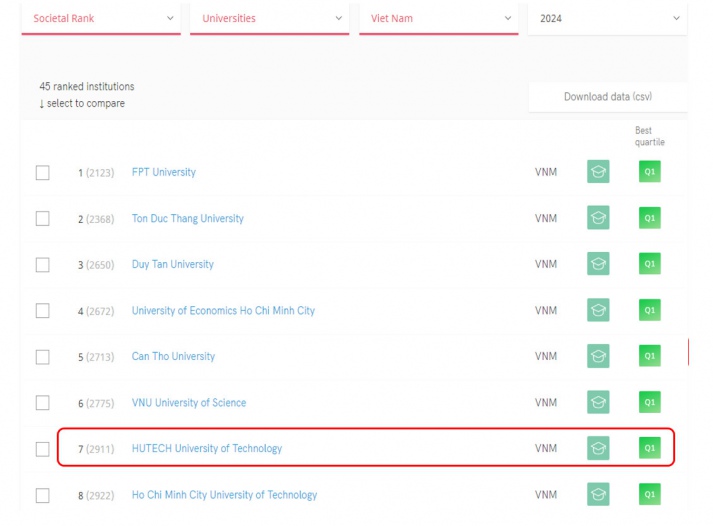The width and height of the screenshot is (713, 526).
Task: Click university icon in Ho Chi Minh City University of Technology row
Action: click(x=598, y=494)
